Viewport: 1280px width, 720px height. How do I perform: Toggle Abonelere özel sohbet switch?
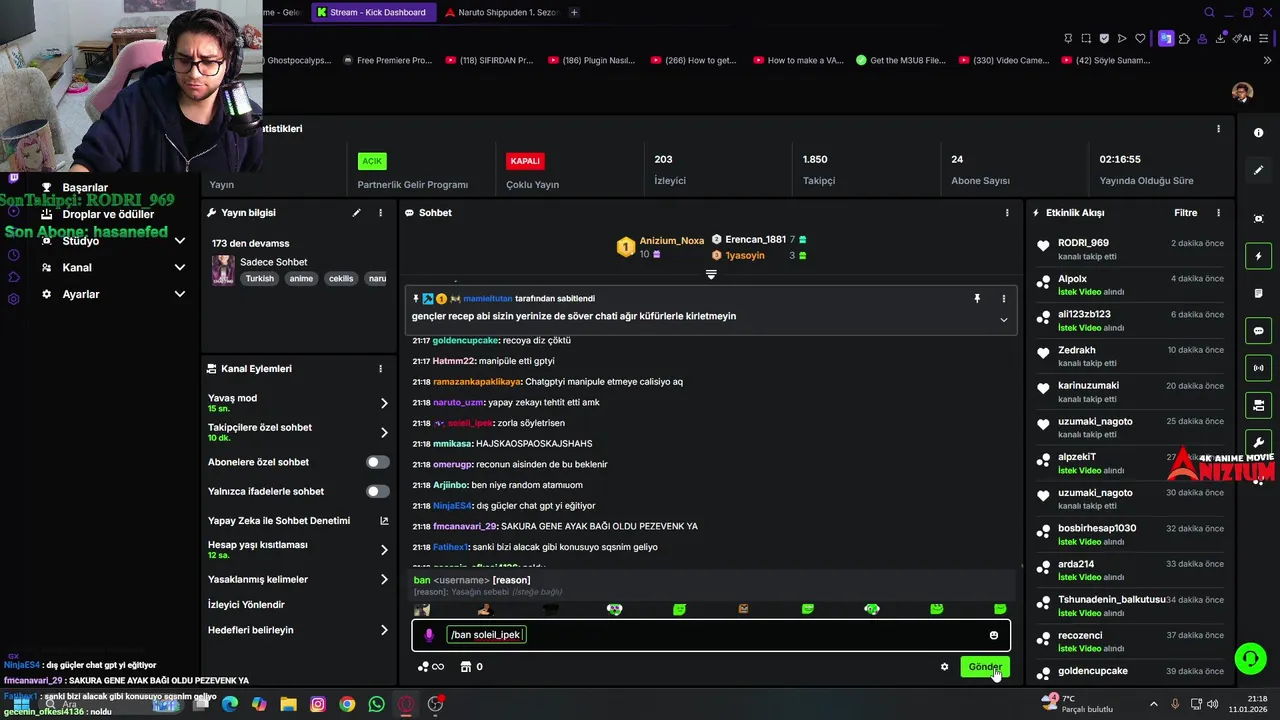(378, 462)
